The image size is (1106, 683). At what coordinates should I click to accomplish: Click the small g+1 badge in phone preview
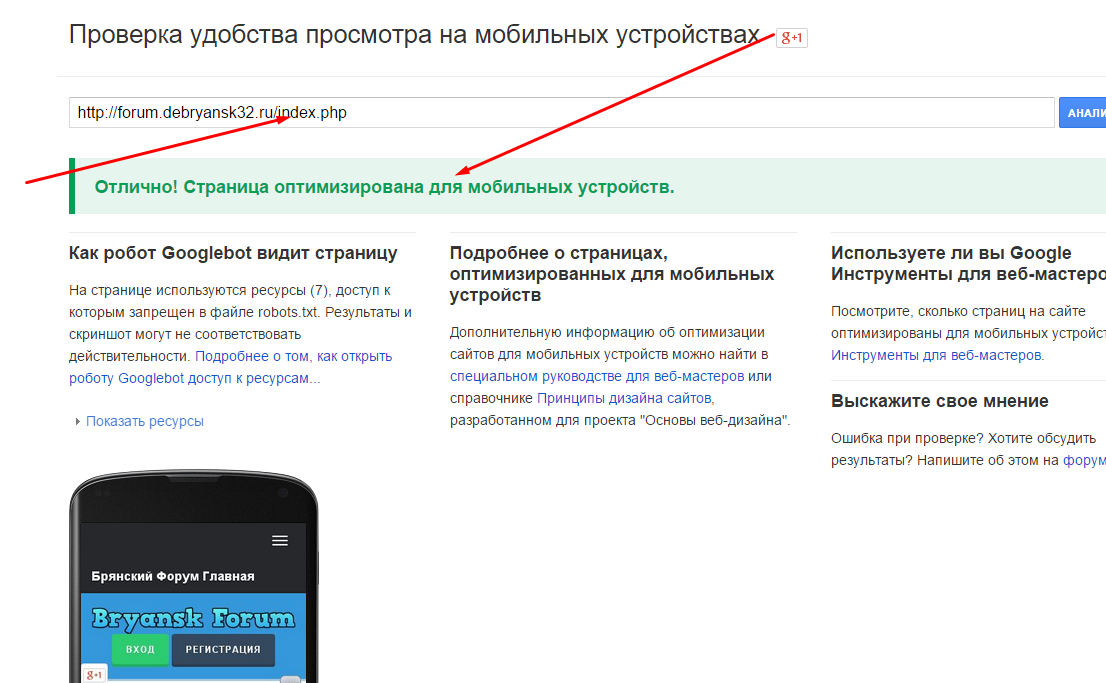pyautogui.click(x=95, y=675)
